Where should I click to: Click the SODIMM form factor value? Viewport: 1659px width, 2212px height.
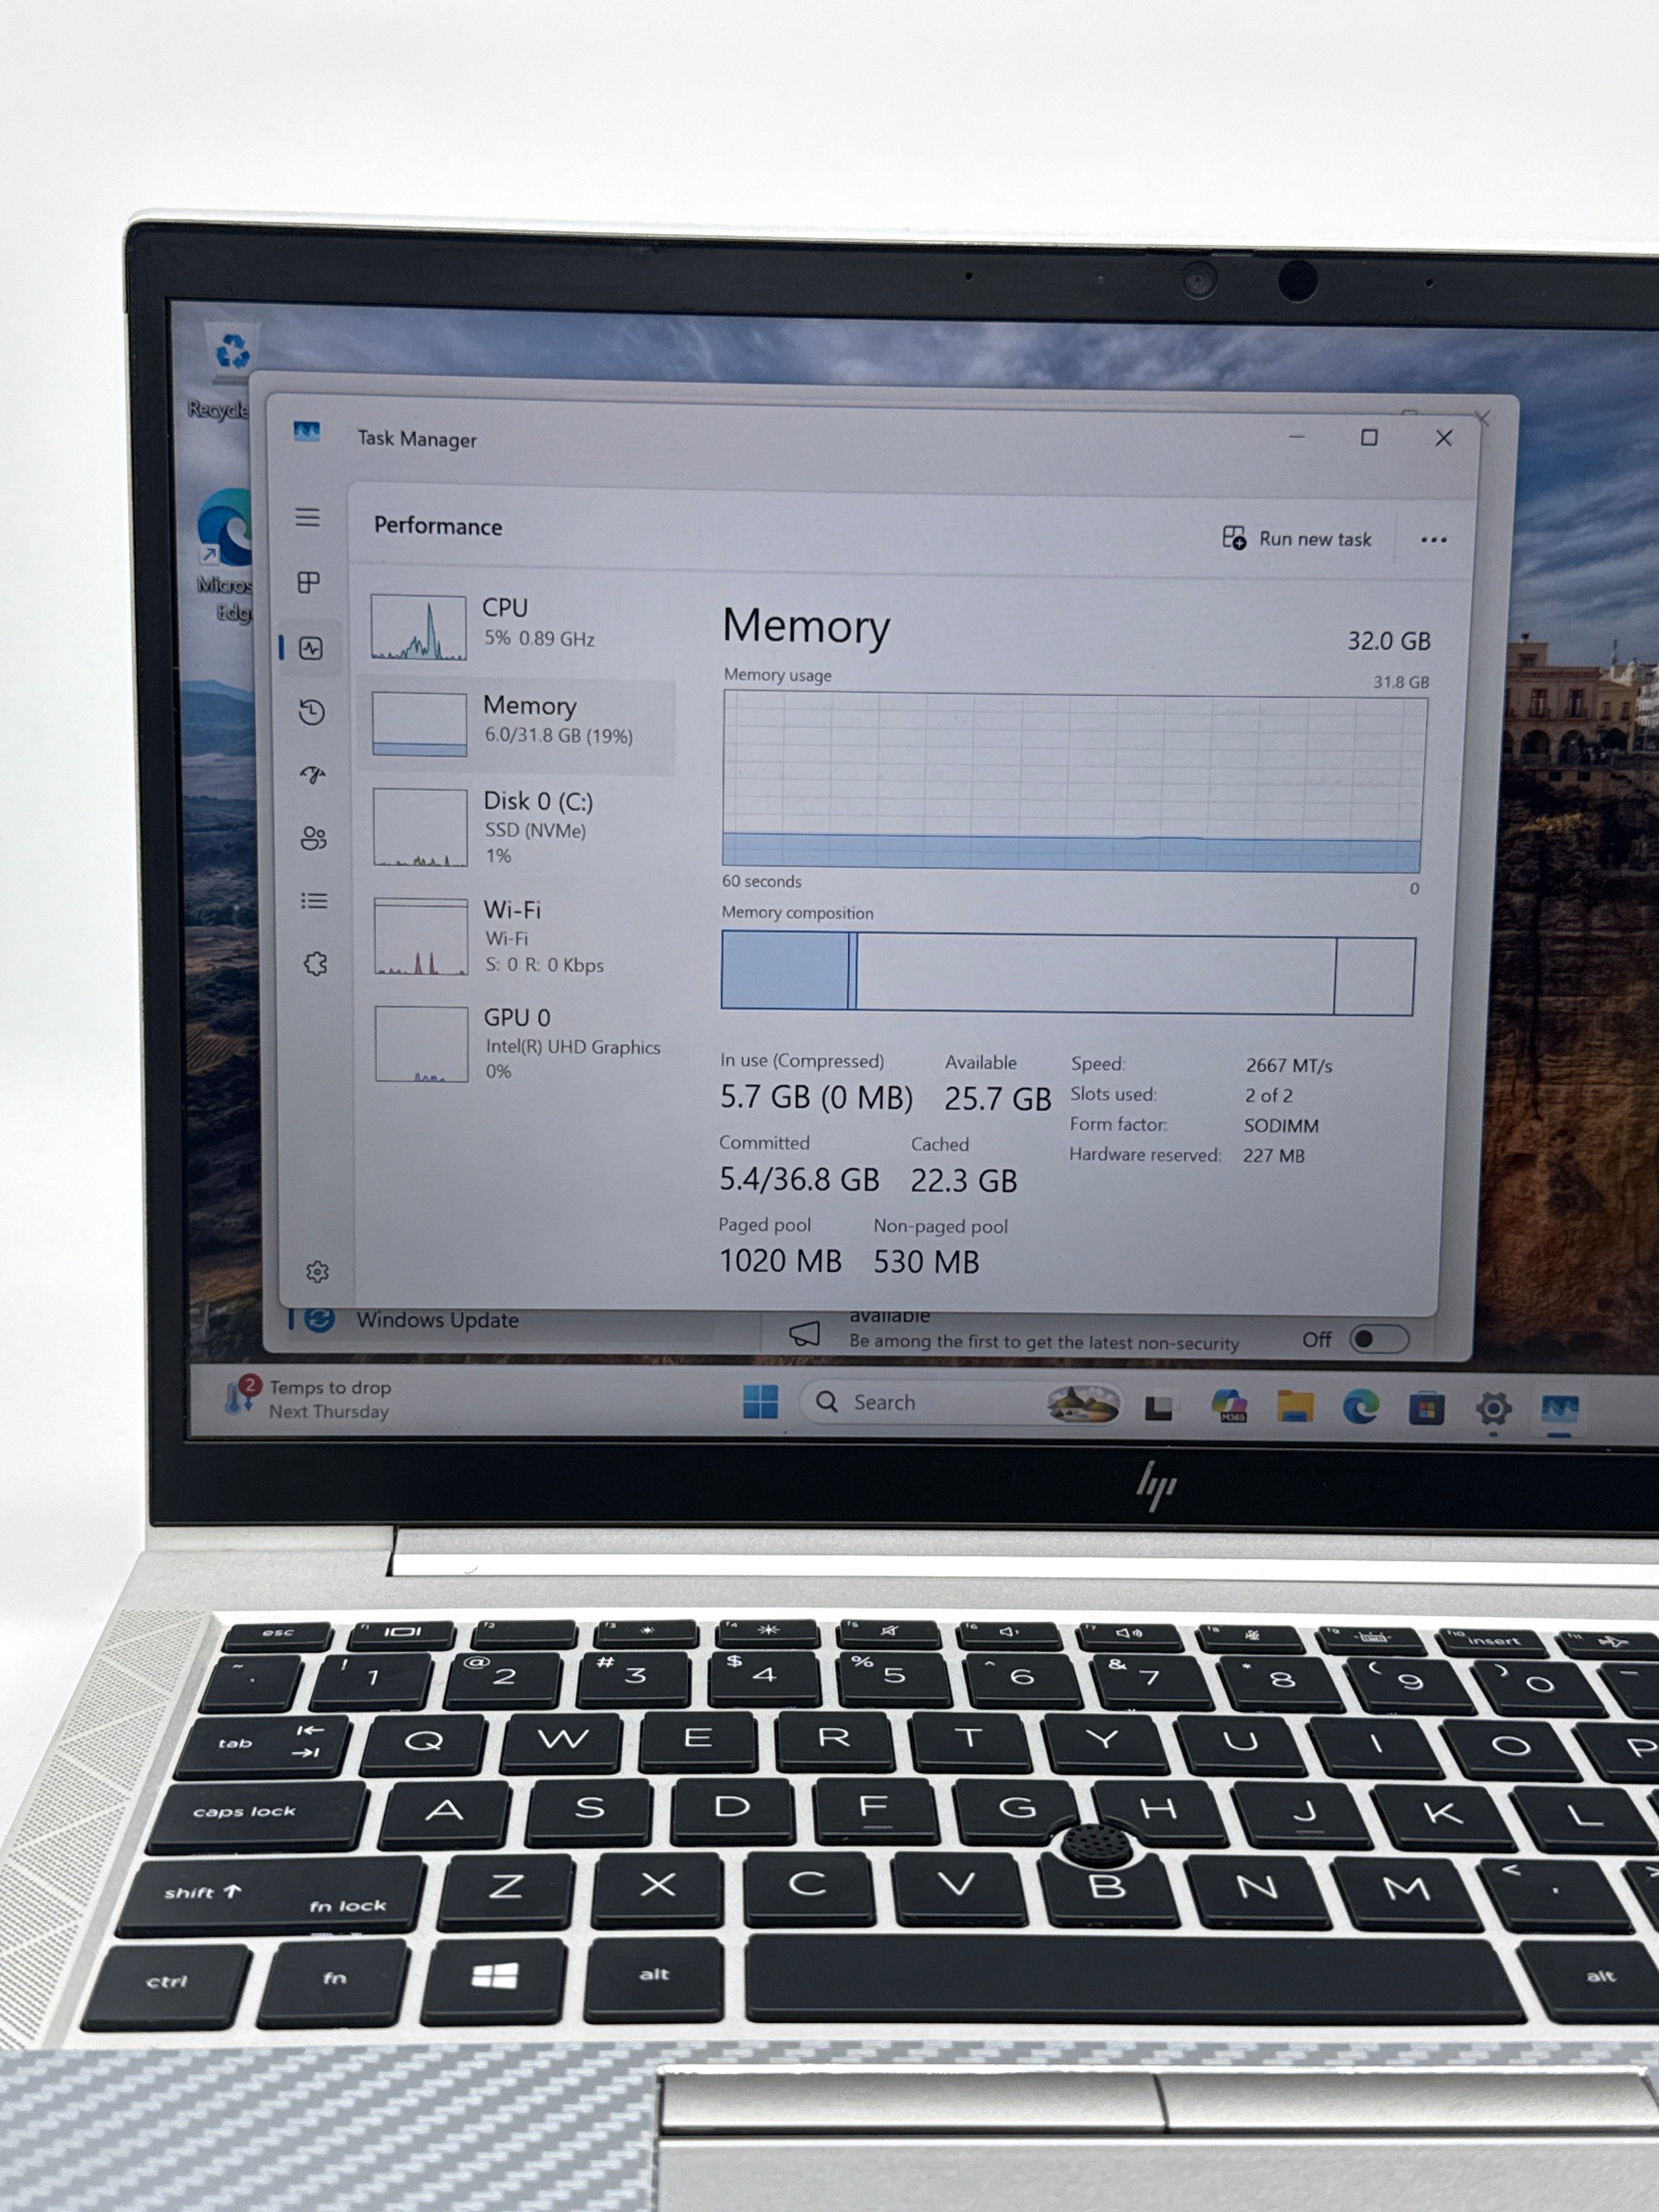pyautogui.click(x=1280, y=1126)
